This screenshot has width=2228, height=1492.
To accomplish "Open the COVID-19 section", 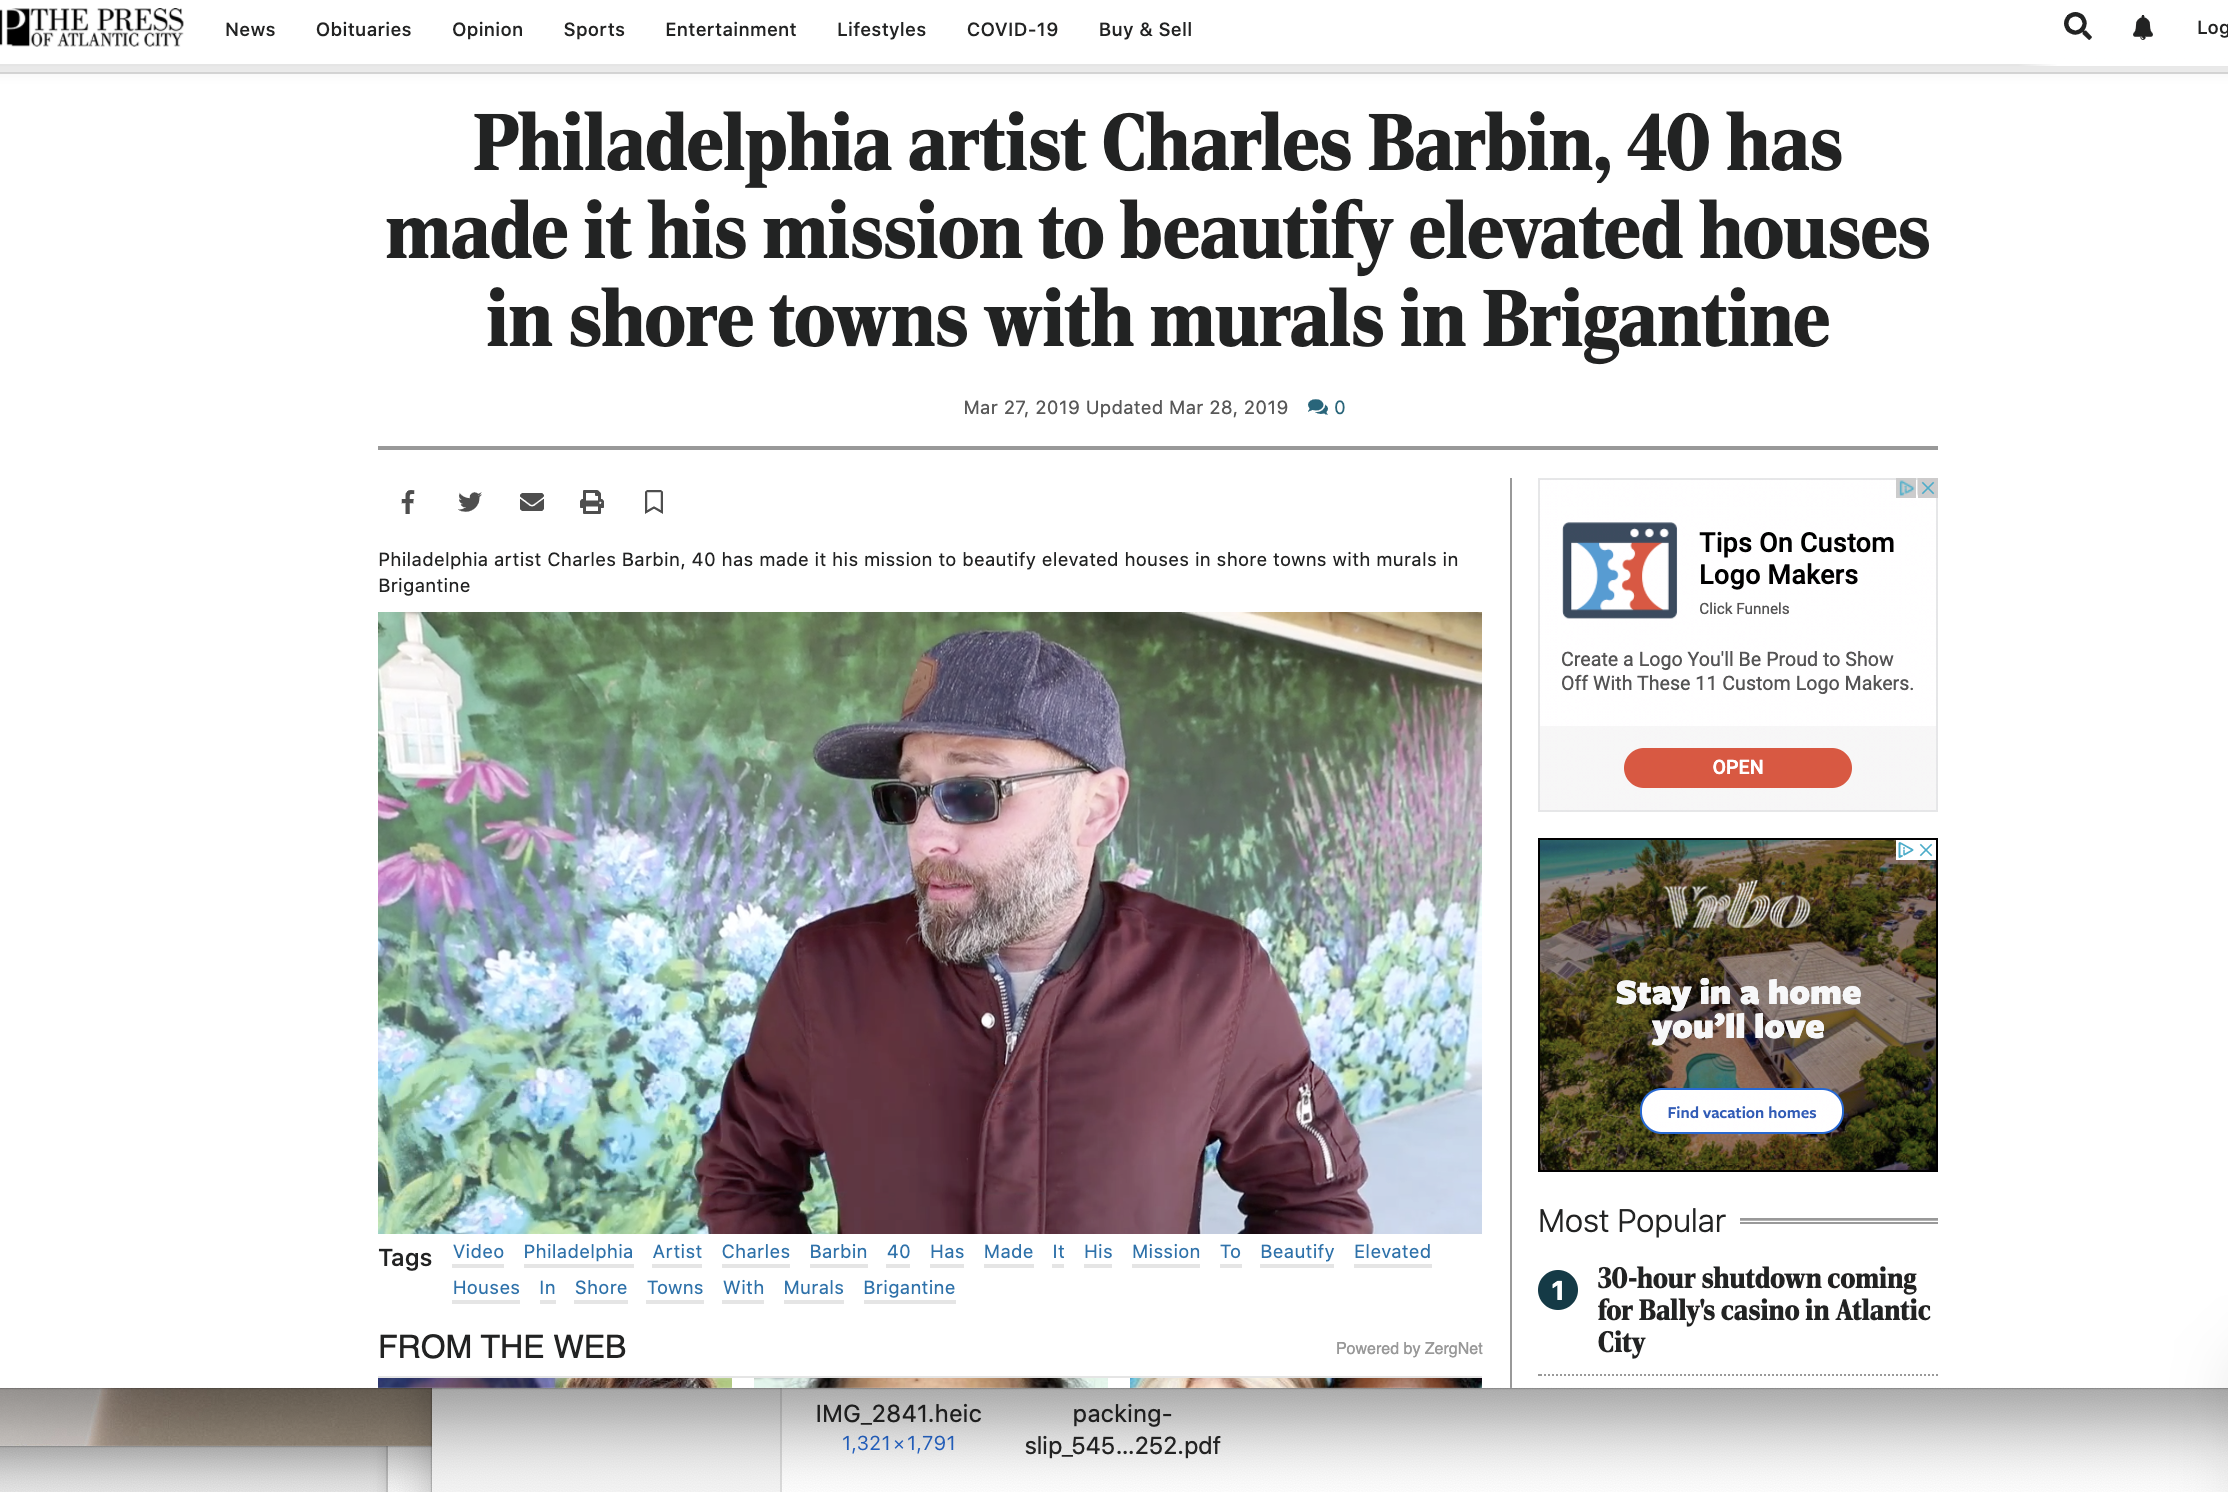I will (x=1012, y=29).
